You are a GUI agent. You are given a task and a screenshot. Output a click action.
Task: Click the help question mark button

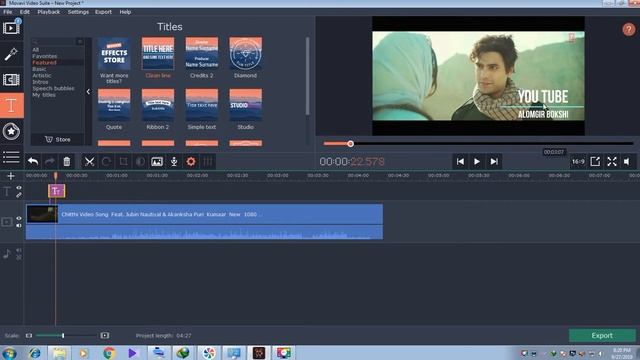click(629, 29)
